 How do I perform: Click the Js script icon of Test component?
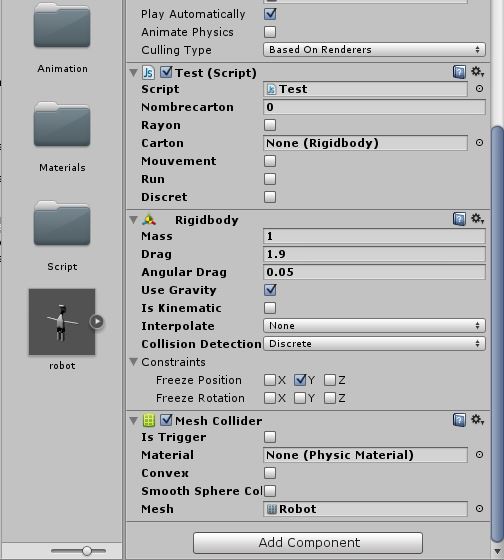click(148, 72)
